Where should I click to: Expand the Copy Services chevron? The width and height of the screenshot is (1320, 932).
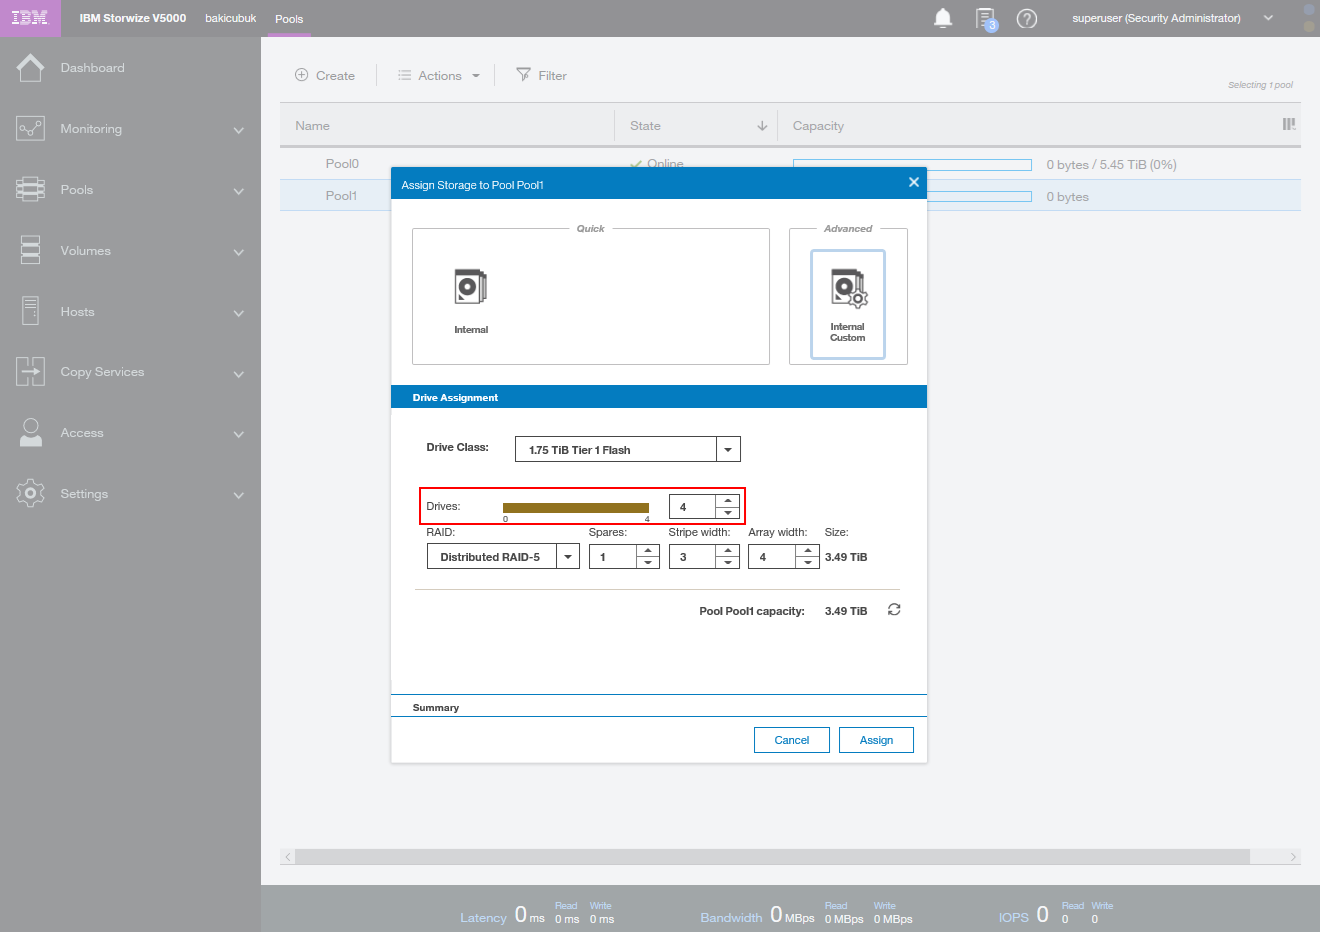click(x=239, y=374)
